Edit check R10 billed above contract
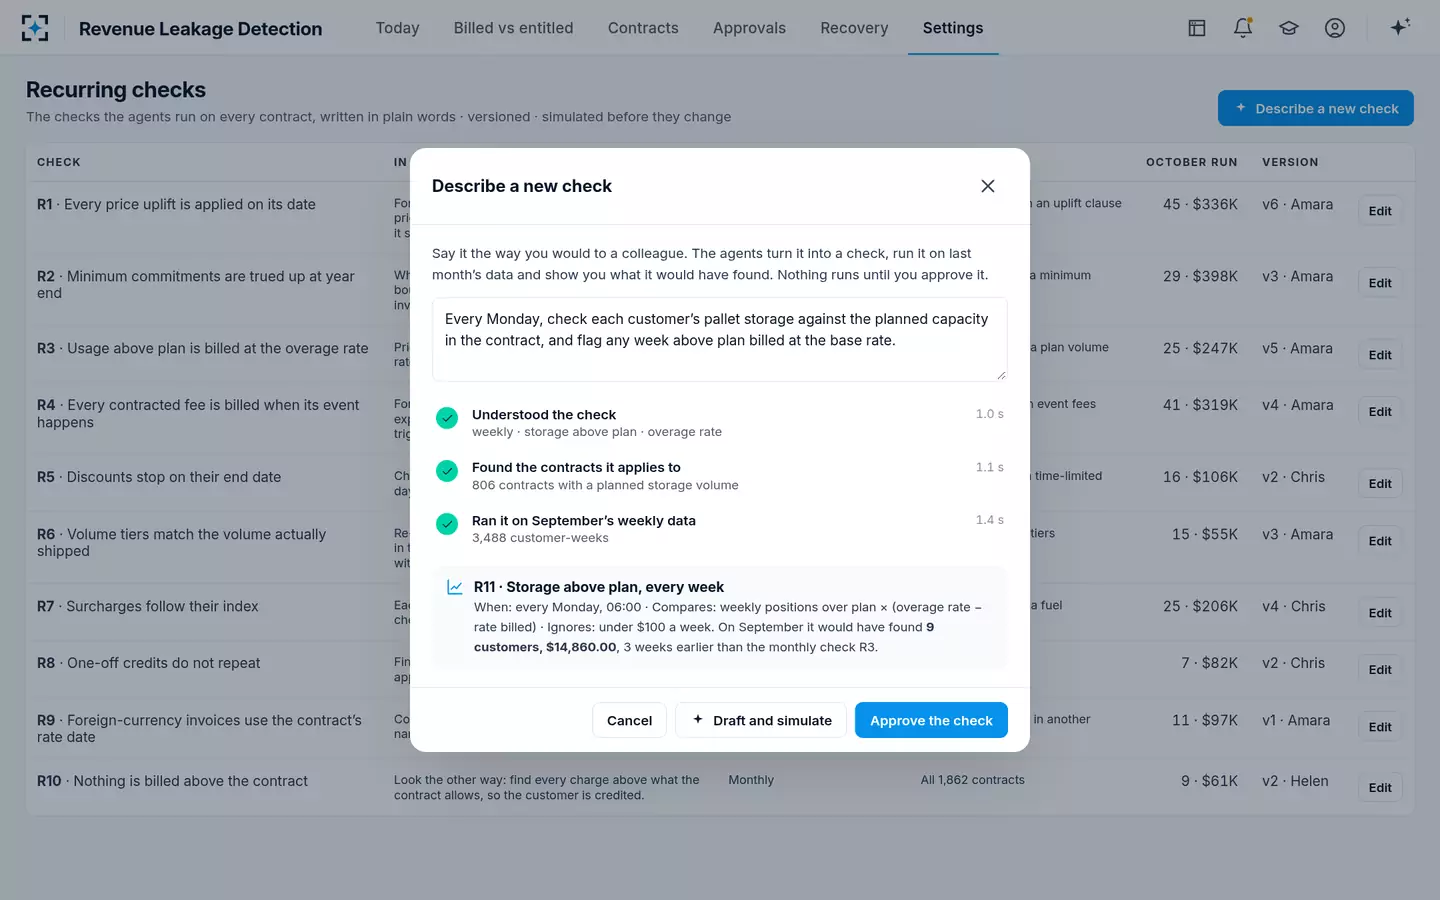 click(1380, 788)
